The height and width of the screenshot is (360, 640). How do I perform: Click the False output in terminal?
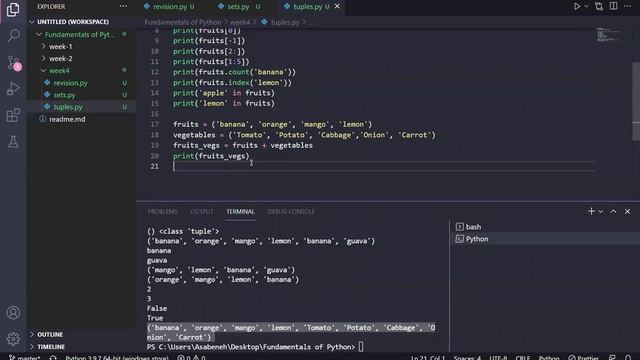point(157,308)
